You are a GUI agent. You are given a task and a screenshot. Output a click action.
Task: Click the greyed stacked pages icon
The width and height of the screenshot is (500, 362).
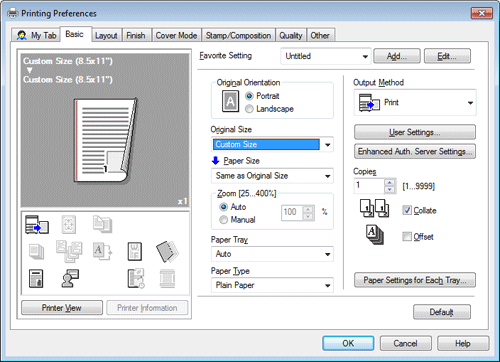click(x=36, y=252)
